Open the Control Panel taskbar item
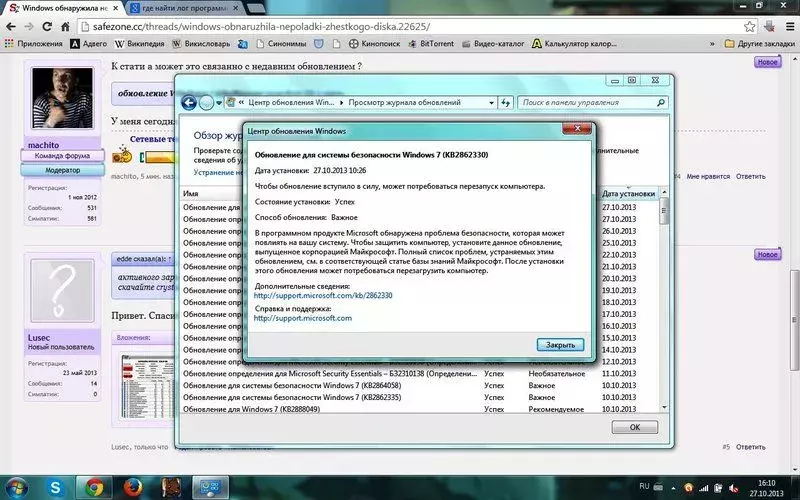 pos(210,487)
